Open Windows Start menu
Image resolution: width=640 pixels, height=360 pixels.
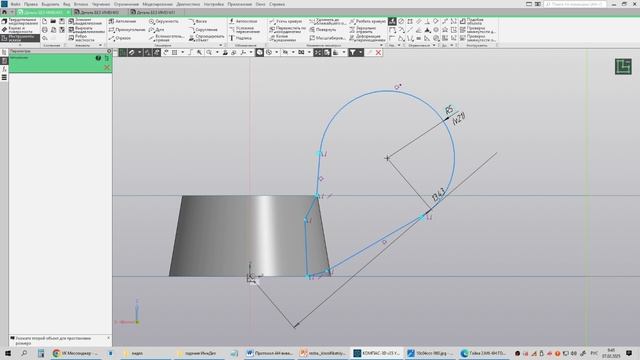click(x=7, y=353)
